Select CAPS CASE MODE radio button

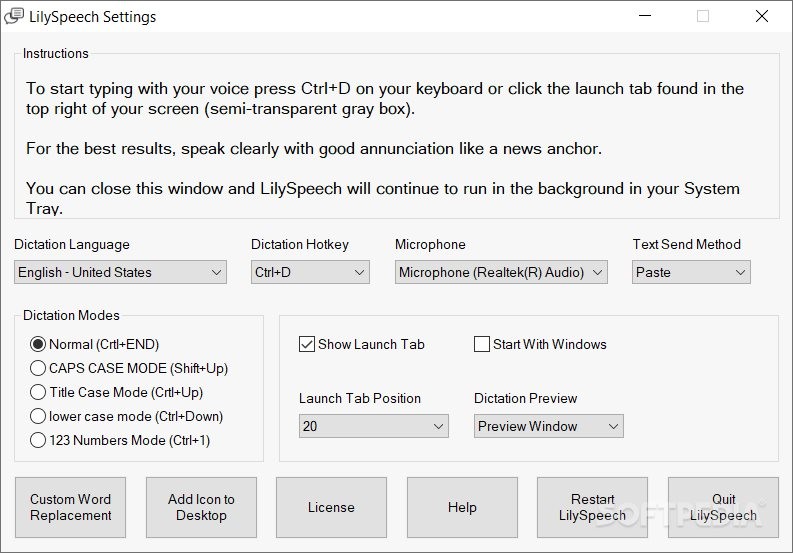[x=38, y=368]
